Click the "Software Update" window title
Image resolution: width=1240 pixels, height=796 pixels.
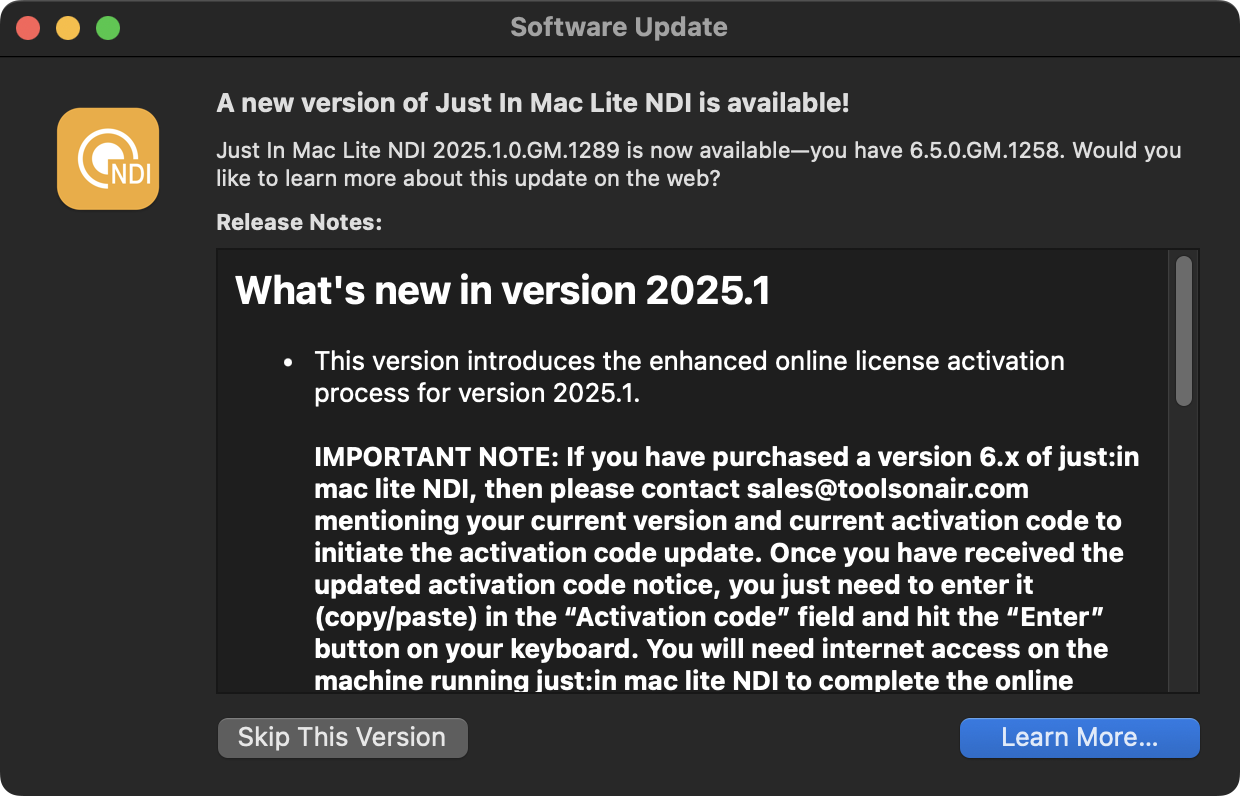(x=619, y=27)
